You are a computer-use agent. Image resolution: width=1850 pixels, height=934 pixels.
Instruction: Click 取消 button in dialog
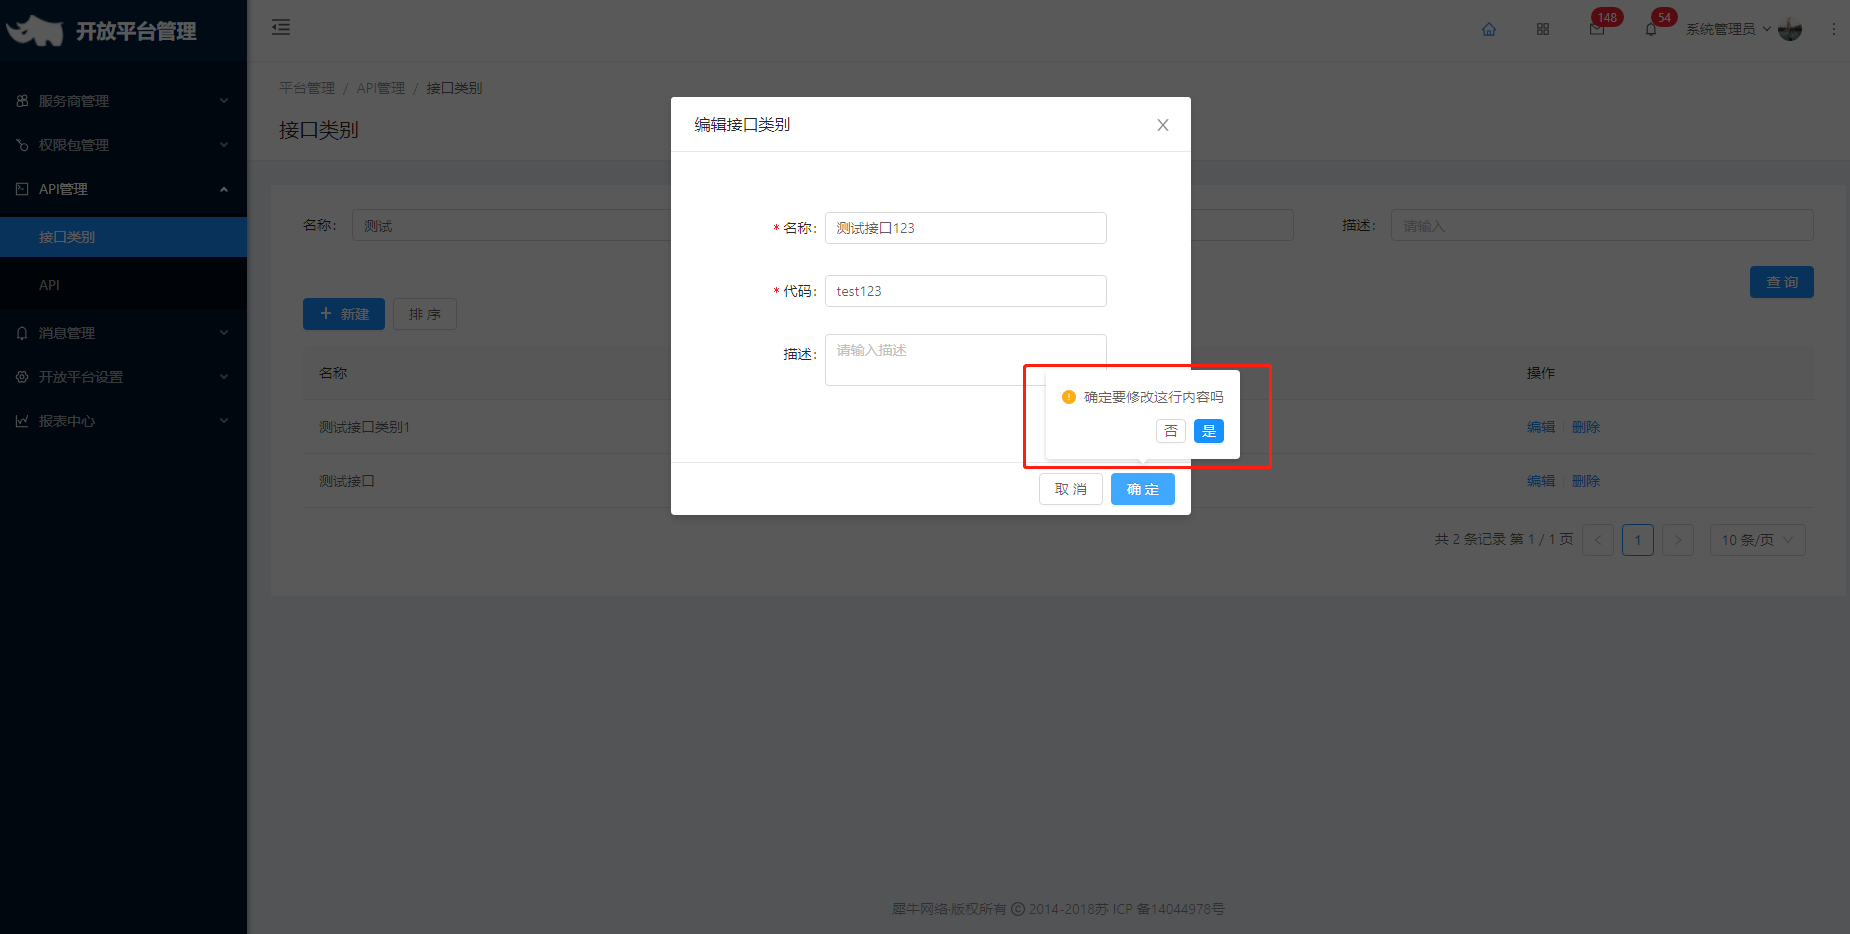(1071, 489)
